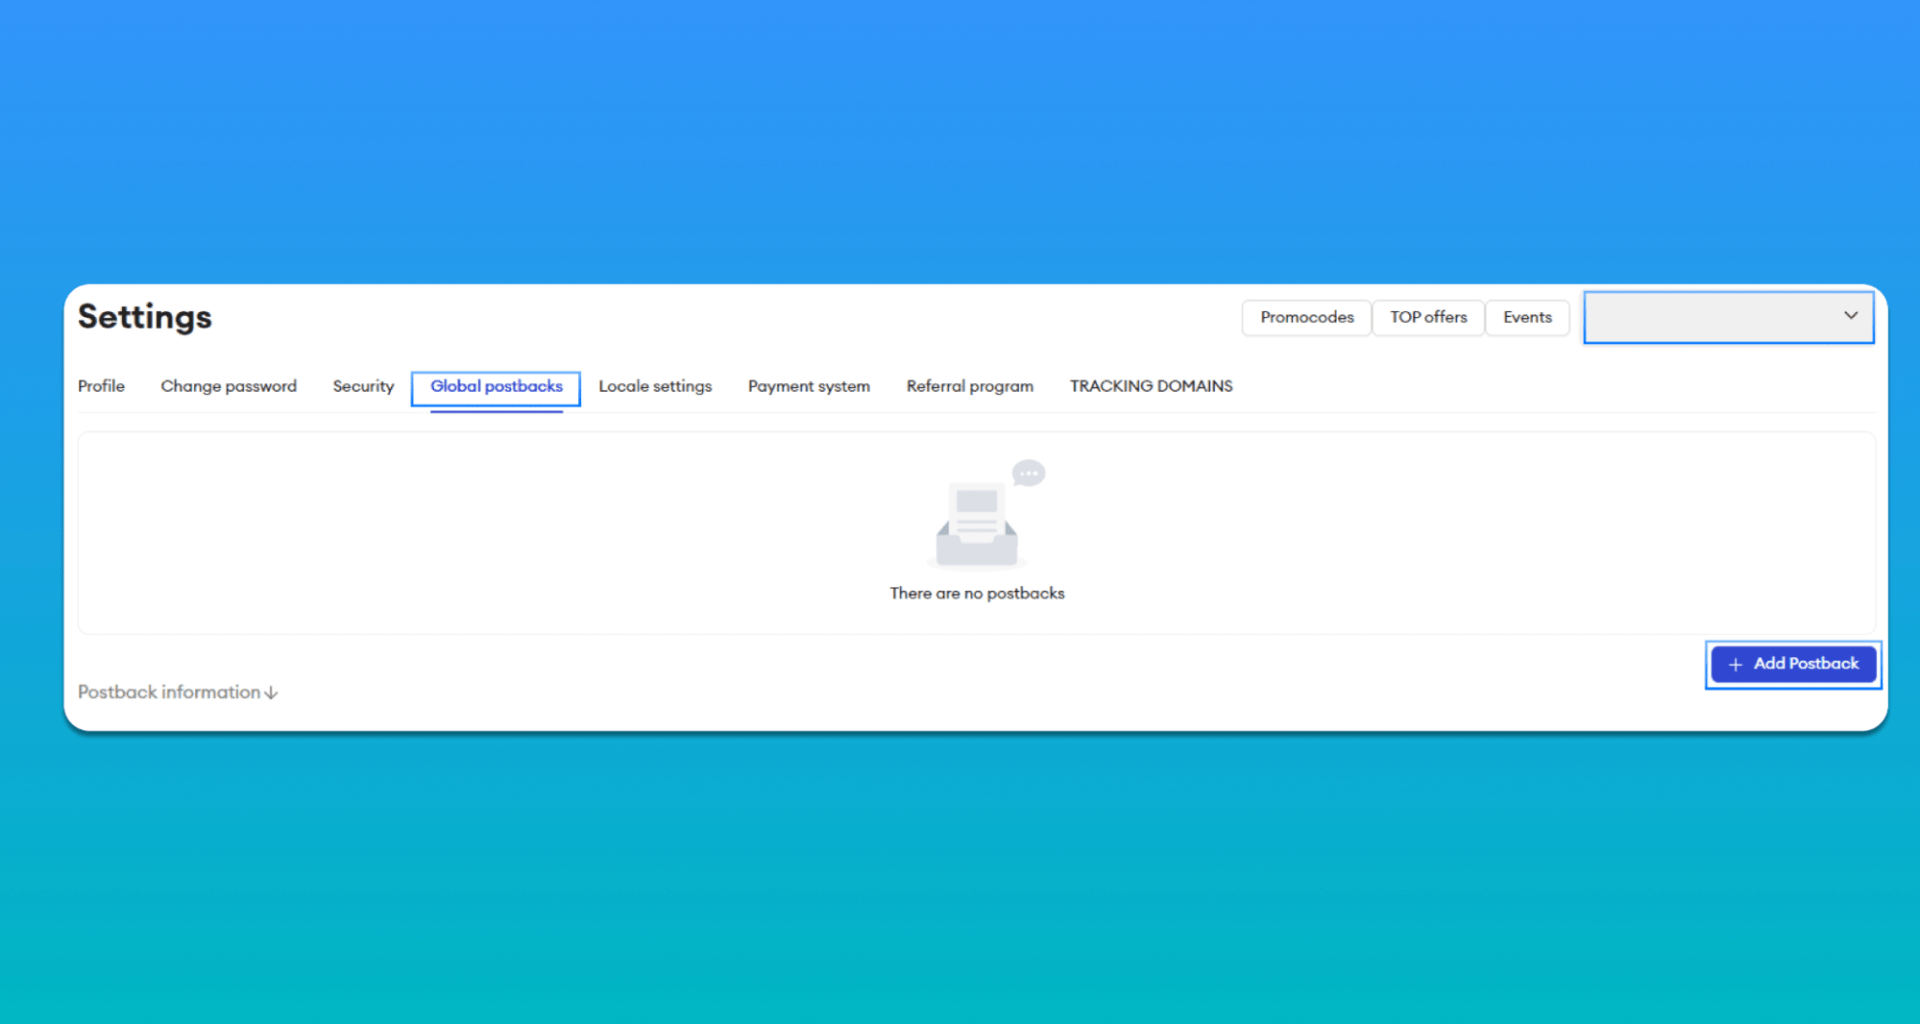Select the TRACKING DOMAINS tab
1920x1024 pixels.
coord(1151,386)
